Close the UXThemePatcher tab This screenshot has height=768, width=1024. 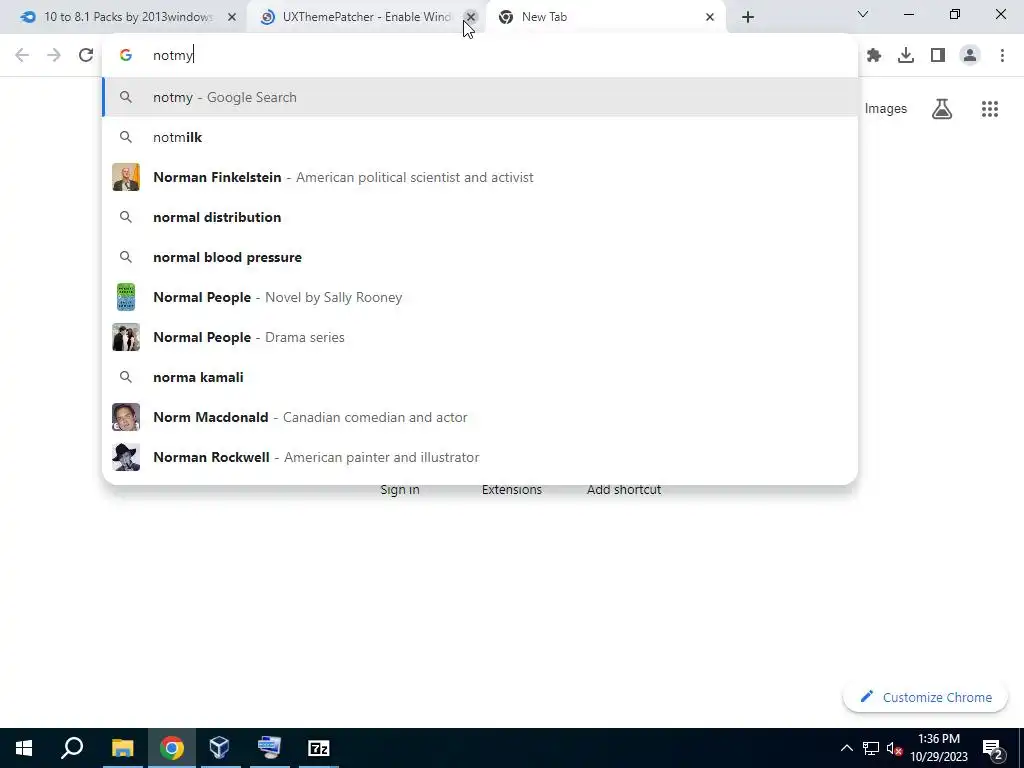coord(471,17)
